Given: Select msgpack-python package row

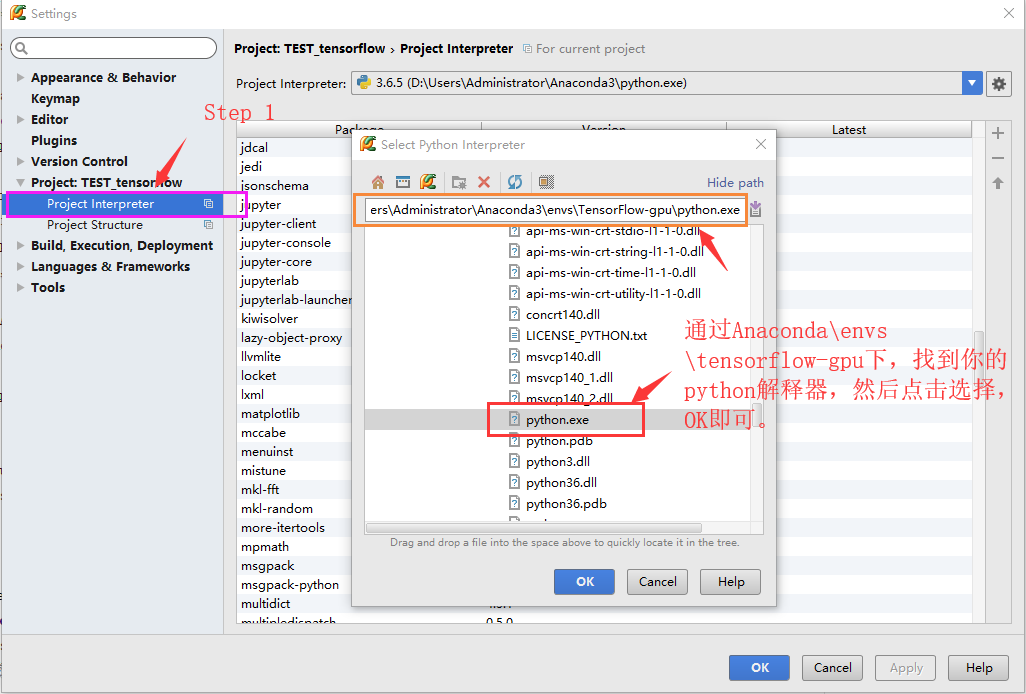Looking at the screenshot, I should click(290, 585).
